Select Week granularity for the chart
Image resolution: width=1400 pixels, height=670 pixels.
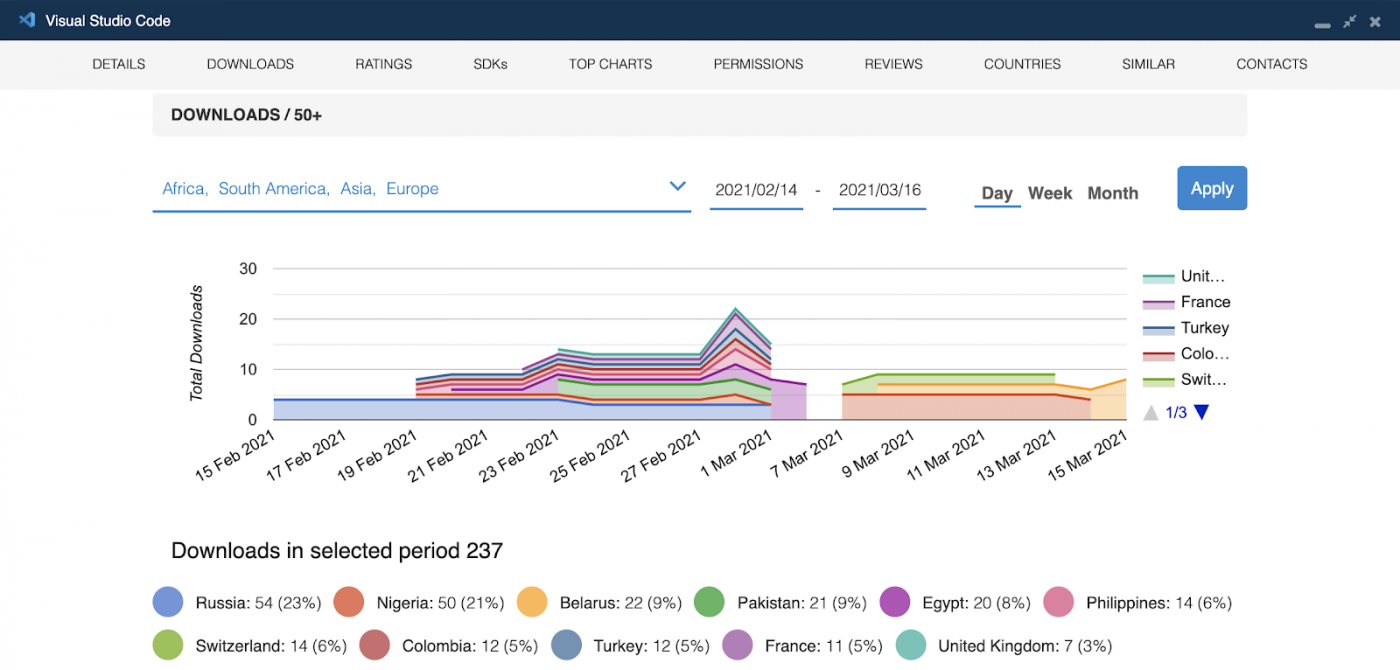click(x=1050, y=193)
